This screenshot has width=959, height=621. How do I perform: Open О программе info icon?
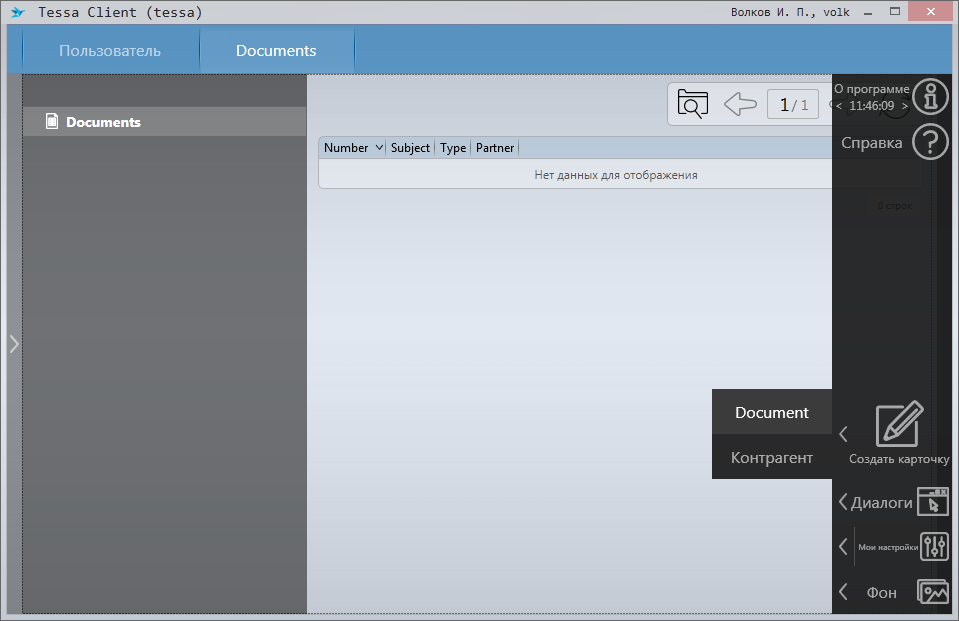[x=930, y=96]
